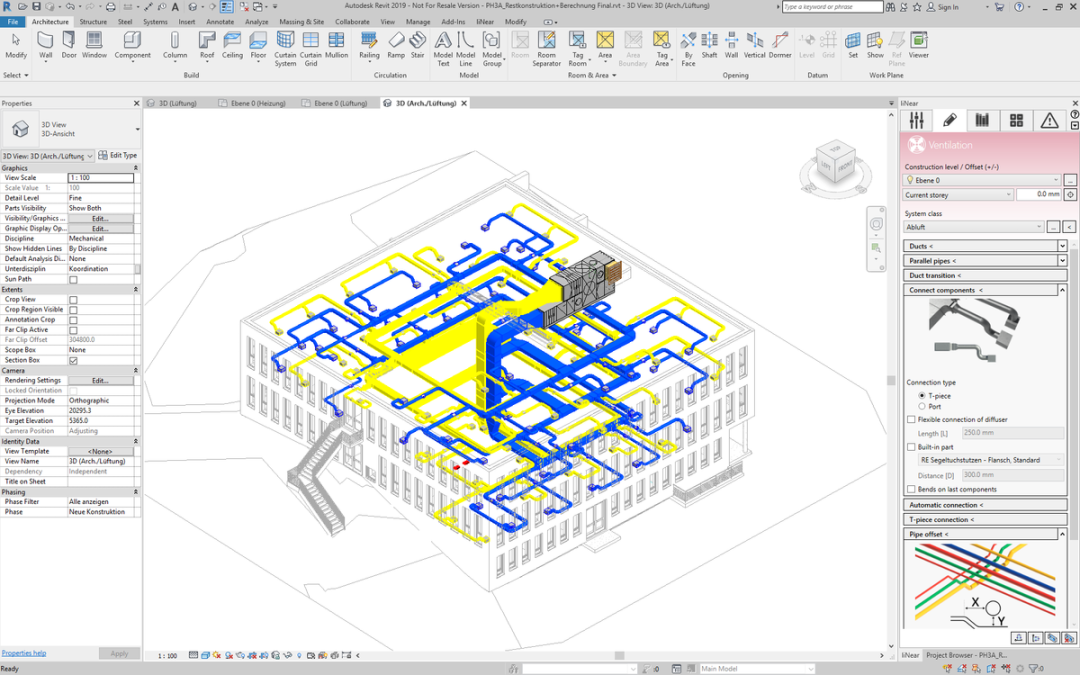Click the View Scale 1 : 100 field
The height and width of the screenshot is (675, 1080).
coord(100,178)
